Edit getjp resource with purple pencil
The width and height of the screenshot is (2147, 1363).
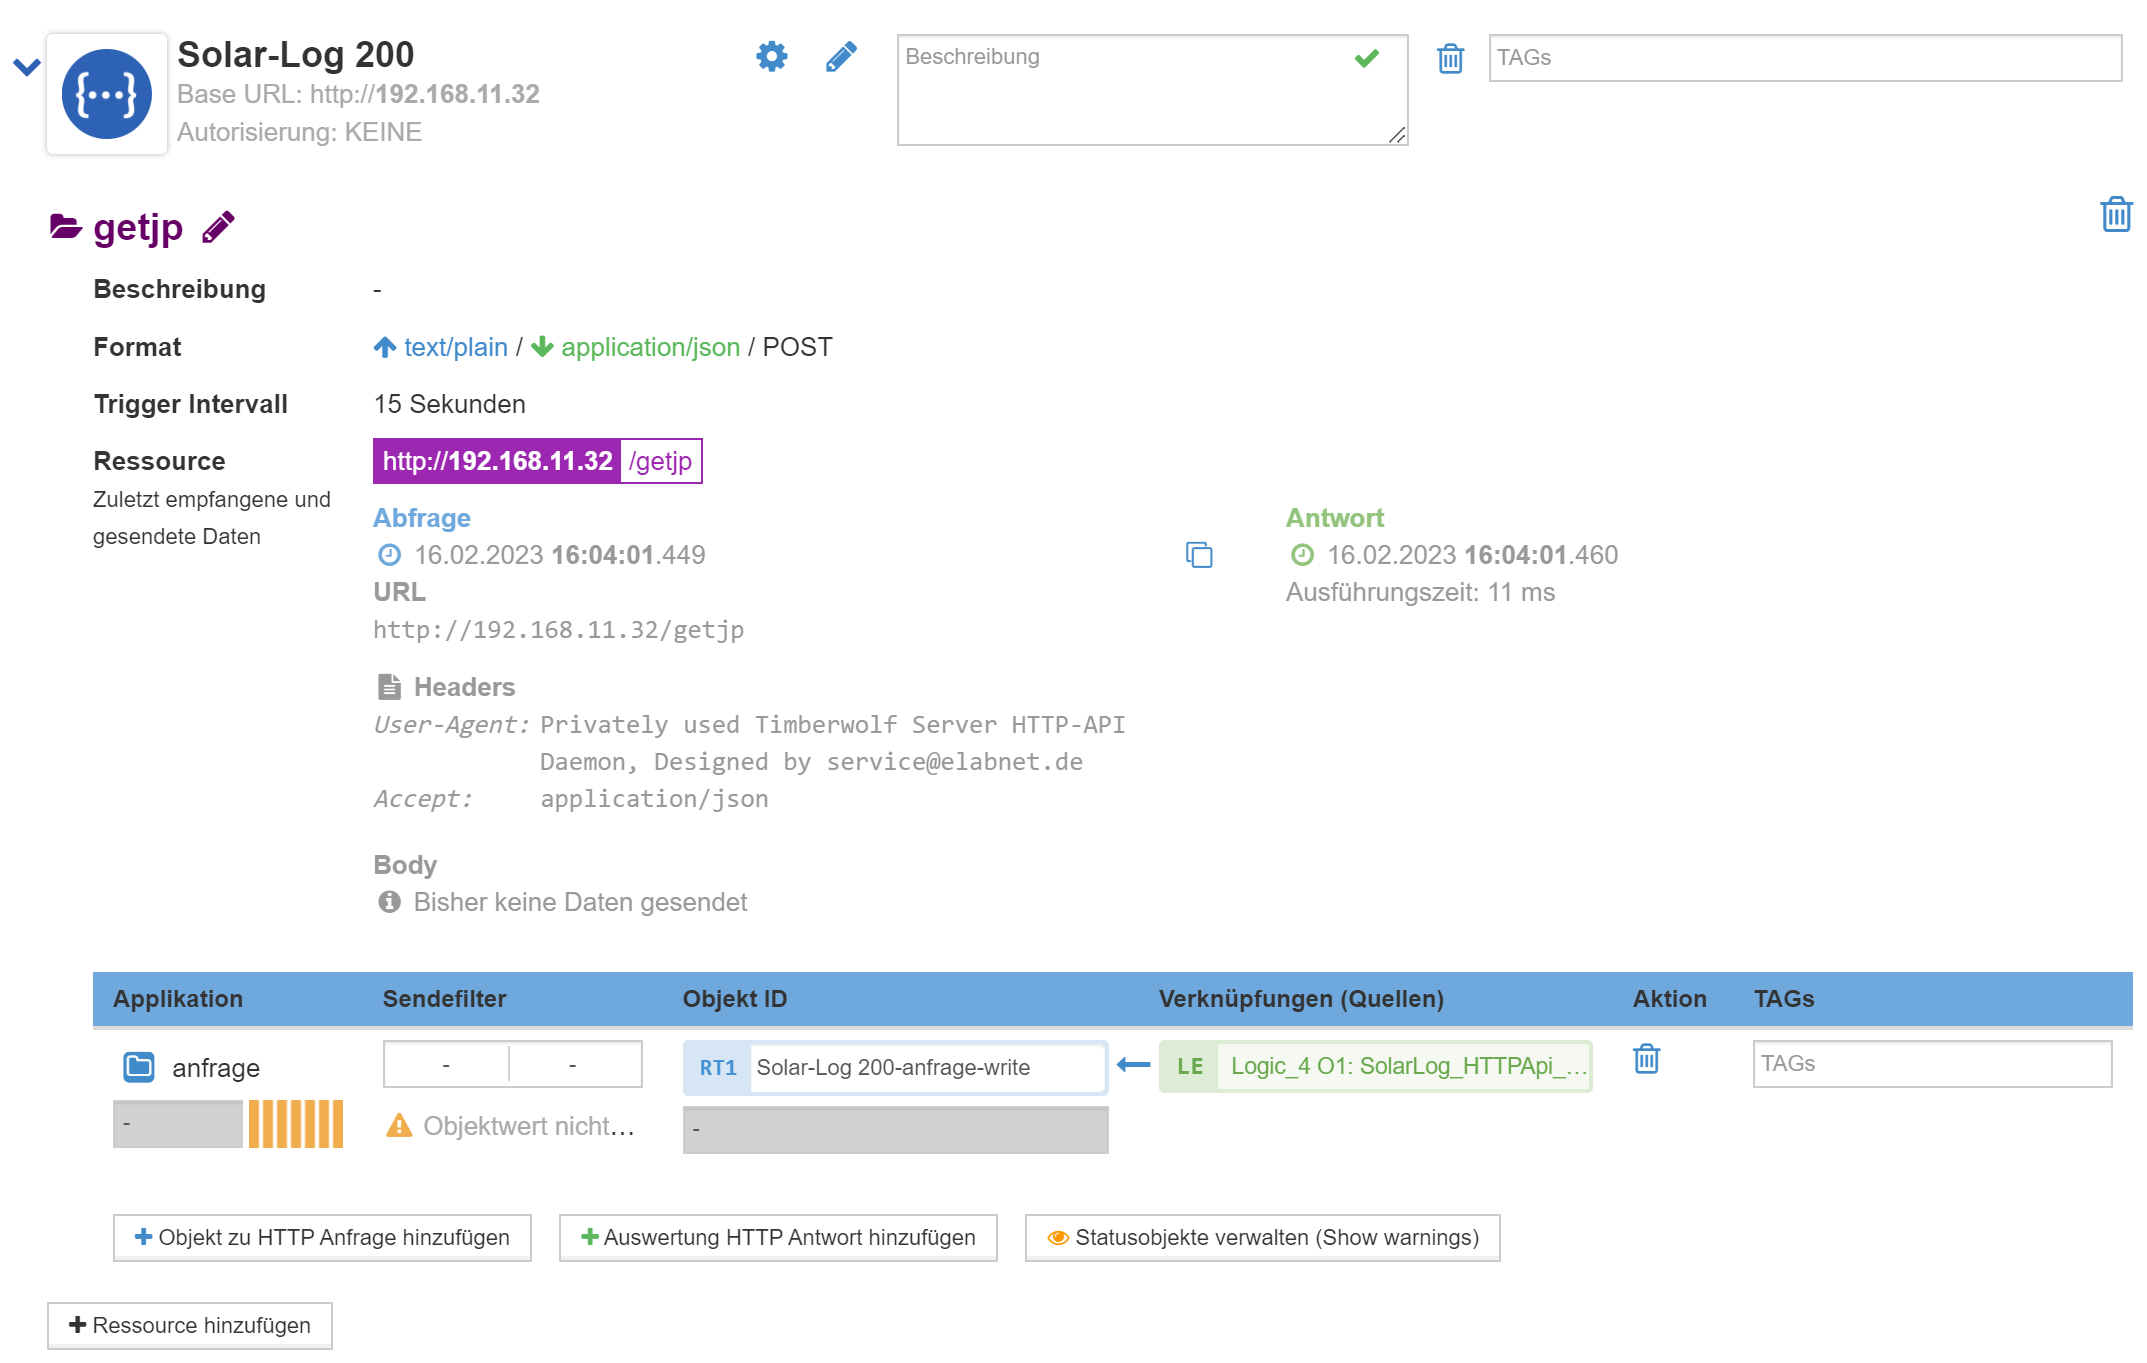218,227
